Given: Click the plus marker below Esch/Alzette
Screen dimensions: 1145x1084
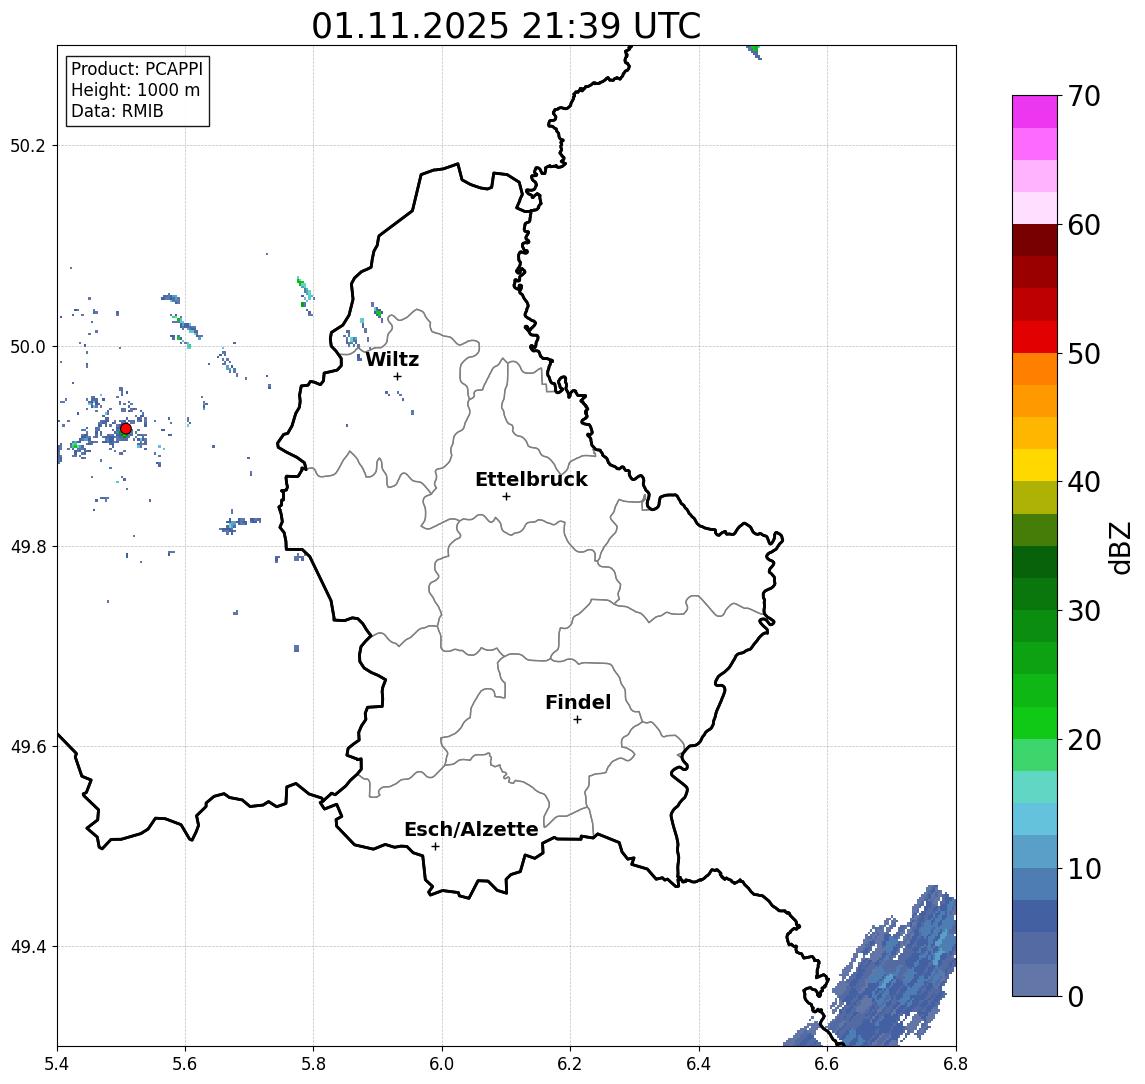Looking at the screenshot, I should click(x=435, y=847).
